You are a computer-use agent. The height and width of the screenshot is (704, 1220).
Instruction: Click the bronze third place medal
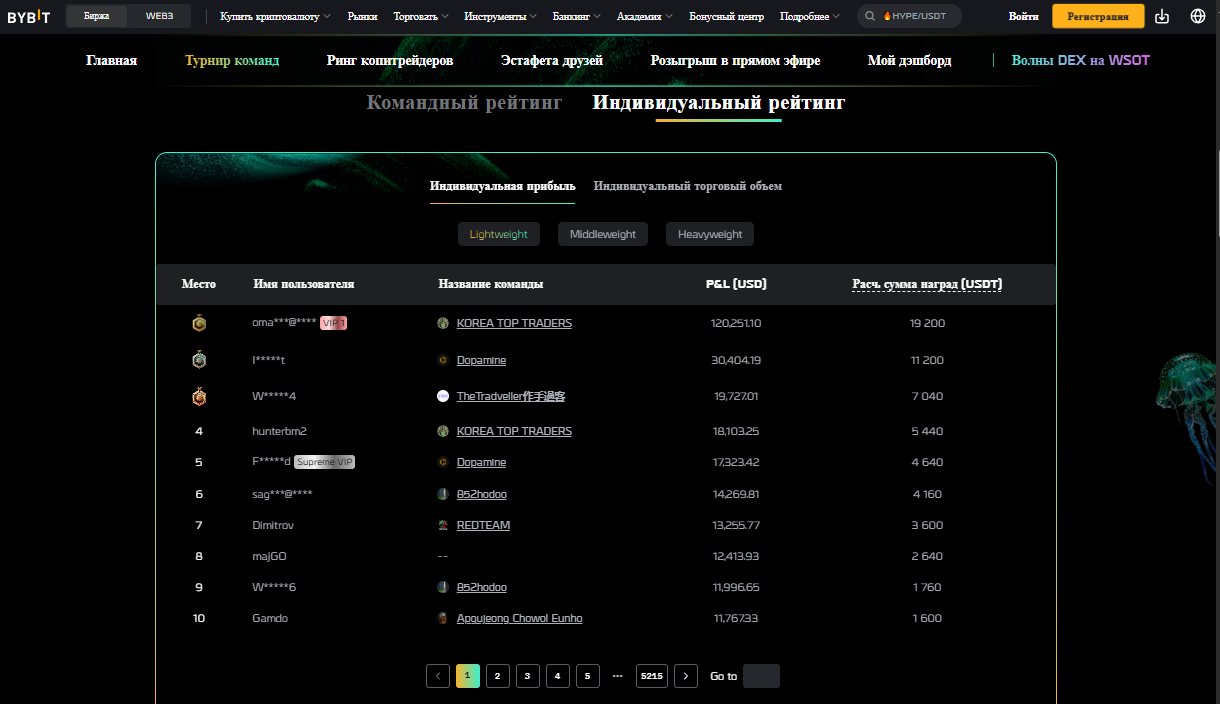(x=199, y=397)
